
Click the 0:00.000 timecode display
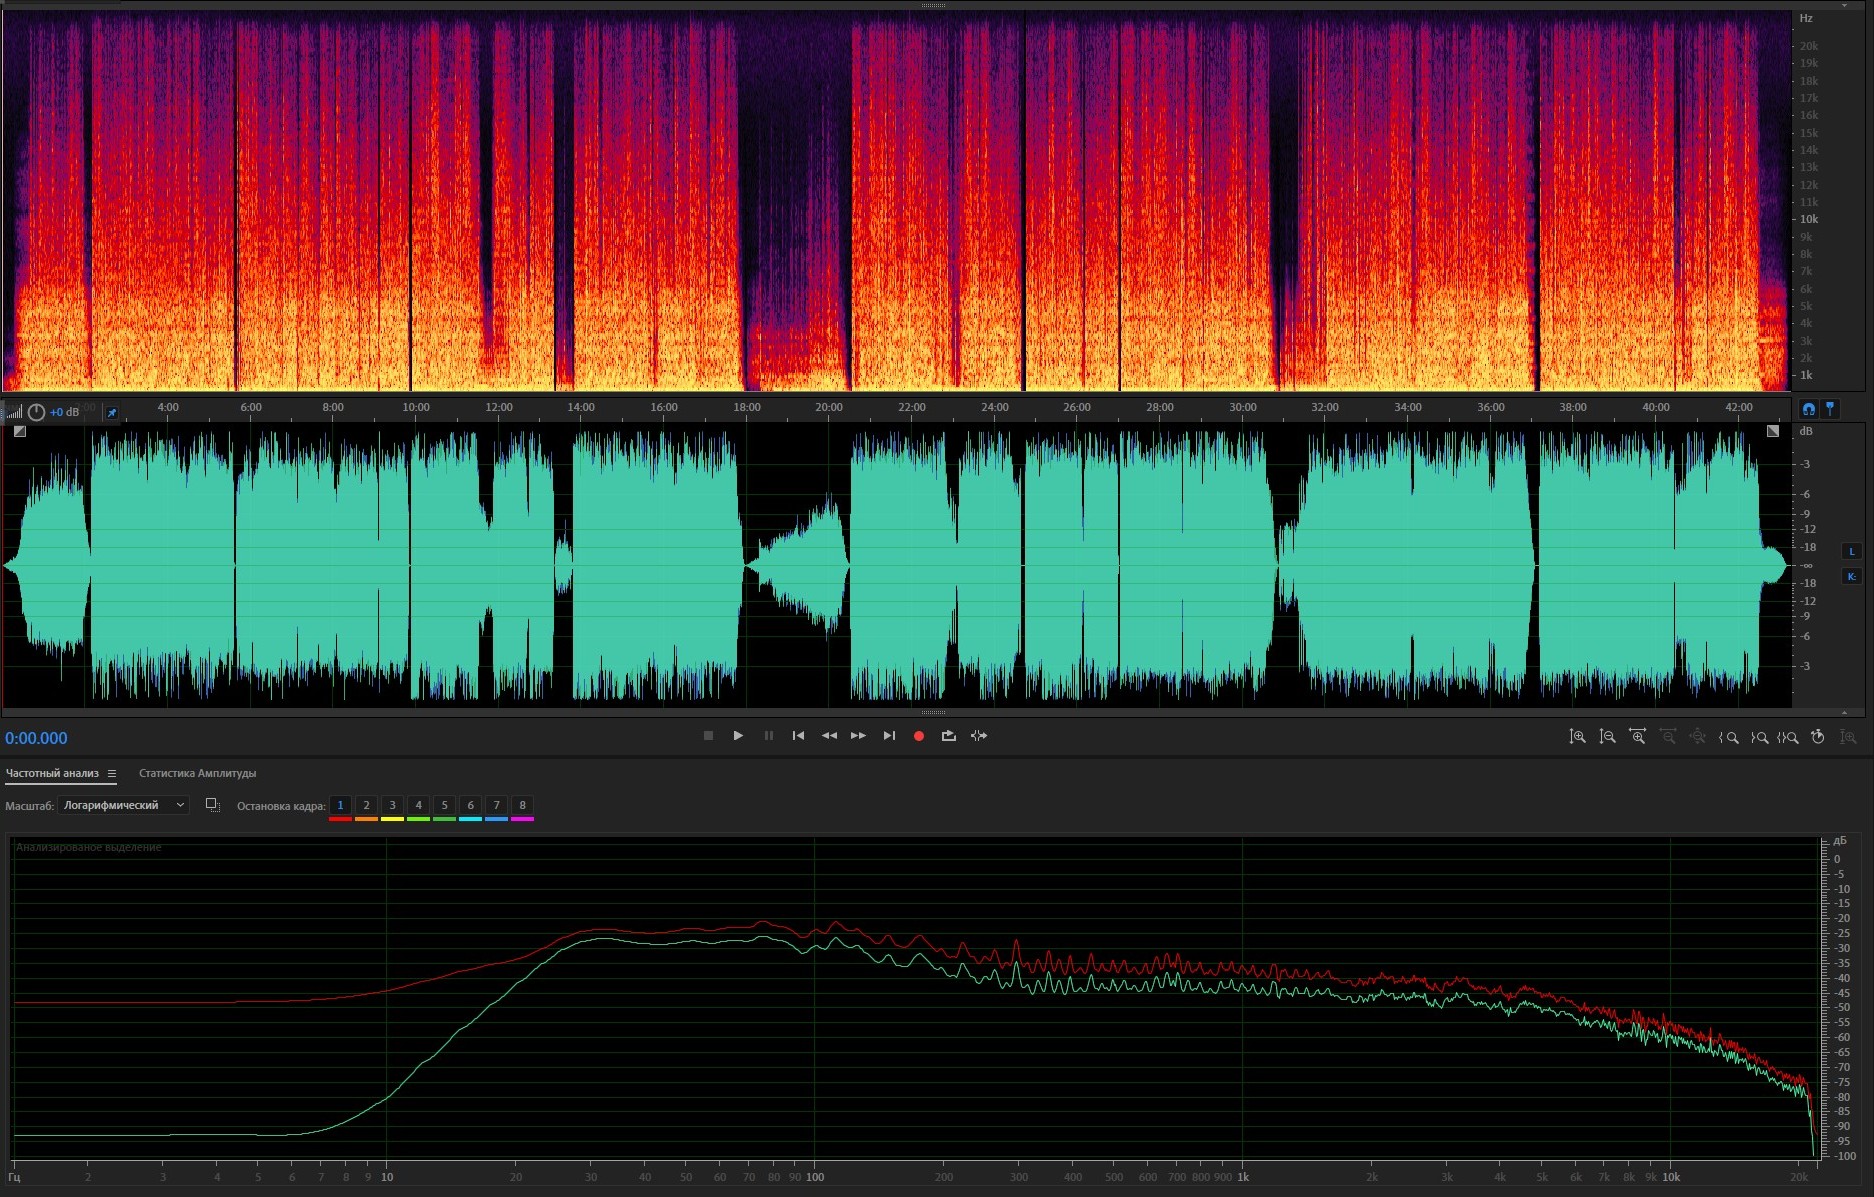click(36, 738)
